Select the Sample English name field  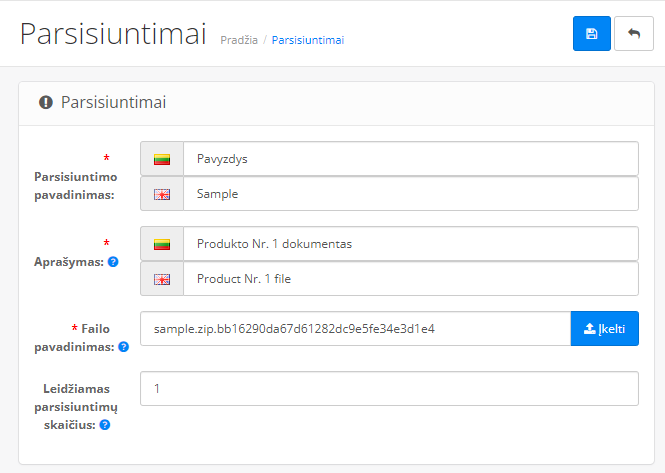(x=410, y=194)
